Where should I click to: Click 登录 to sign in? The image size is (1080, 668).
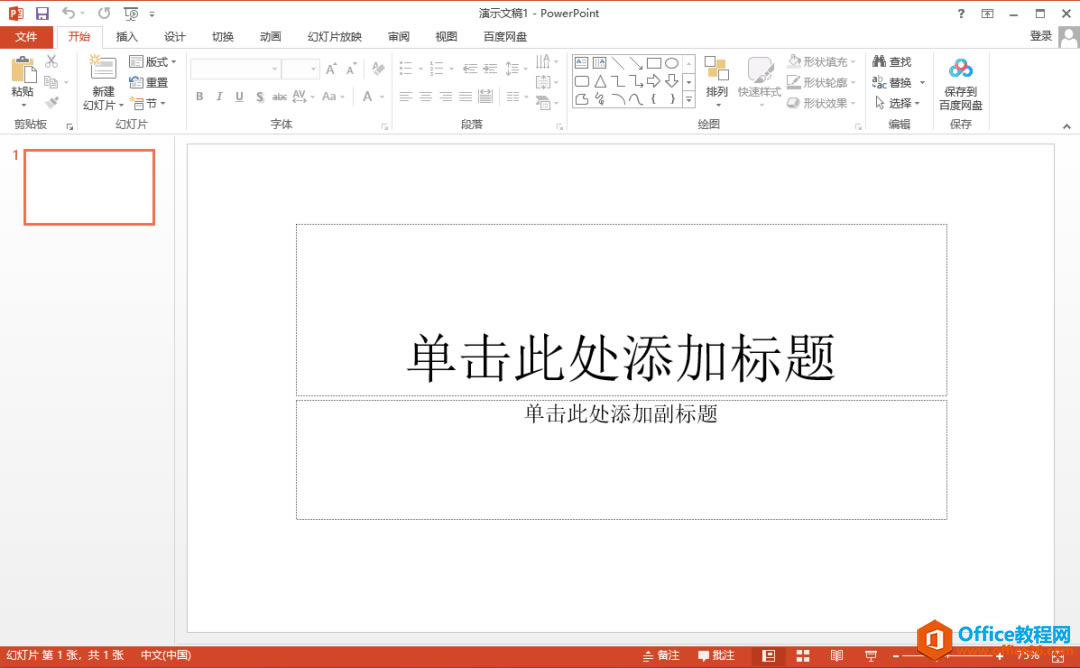coord(1040,36)
